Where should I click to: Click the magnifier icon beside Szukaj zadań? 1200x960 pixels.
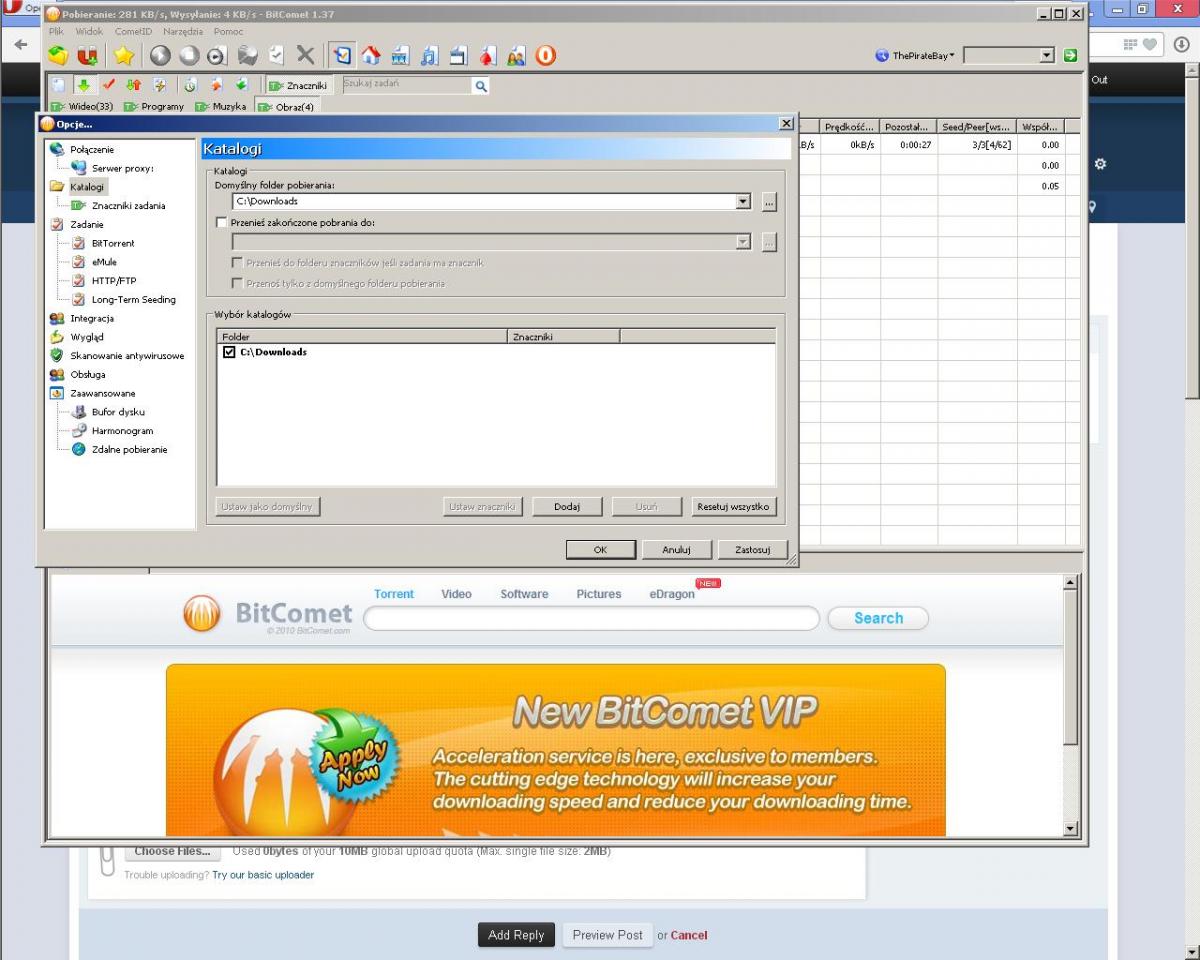point(481,87)
